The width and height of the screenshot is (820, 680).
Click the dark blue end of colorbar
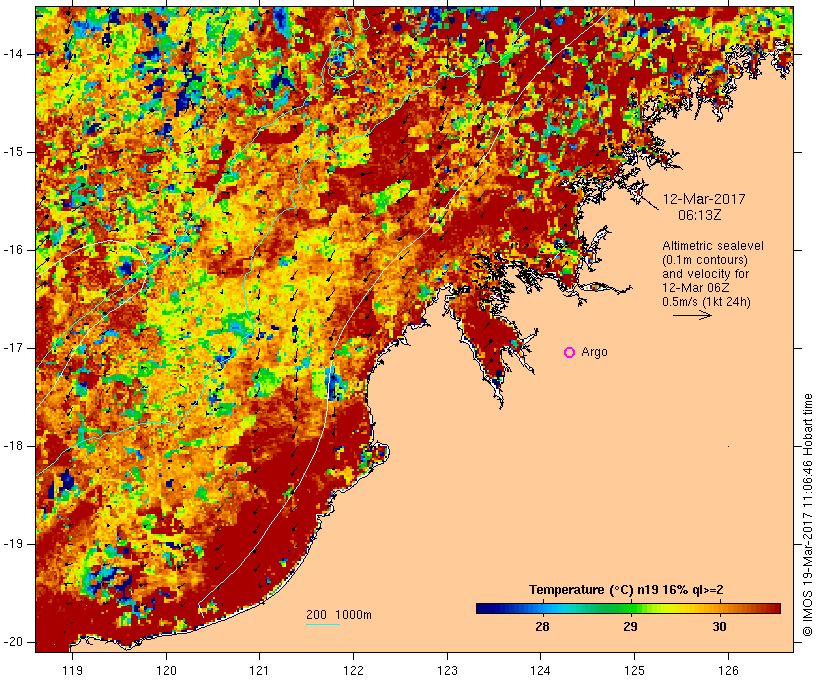click(486, 608)
